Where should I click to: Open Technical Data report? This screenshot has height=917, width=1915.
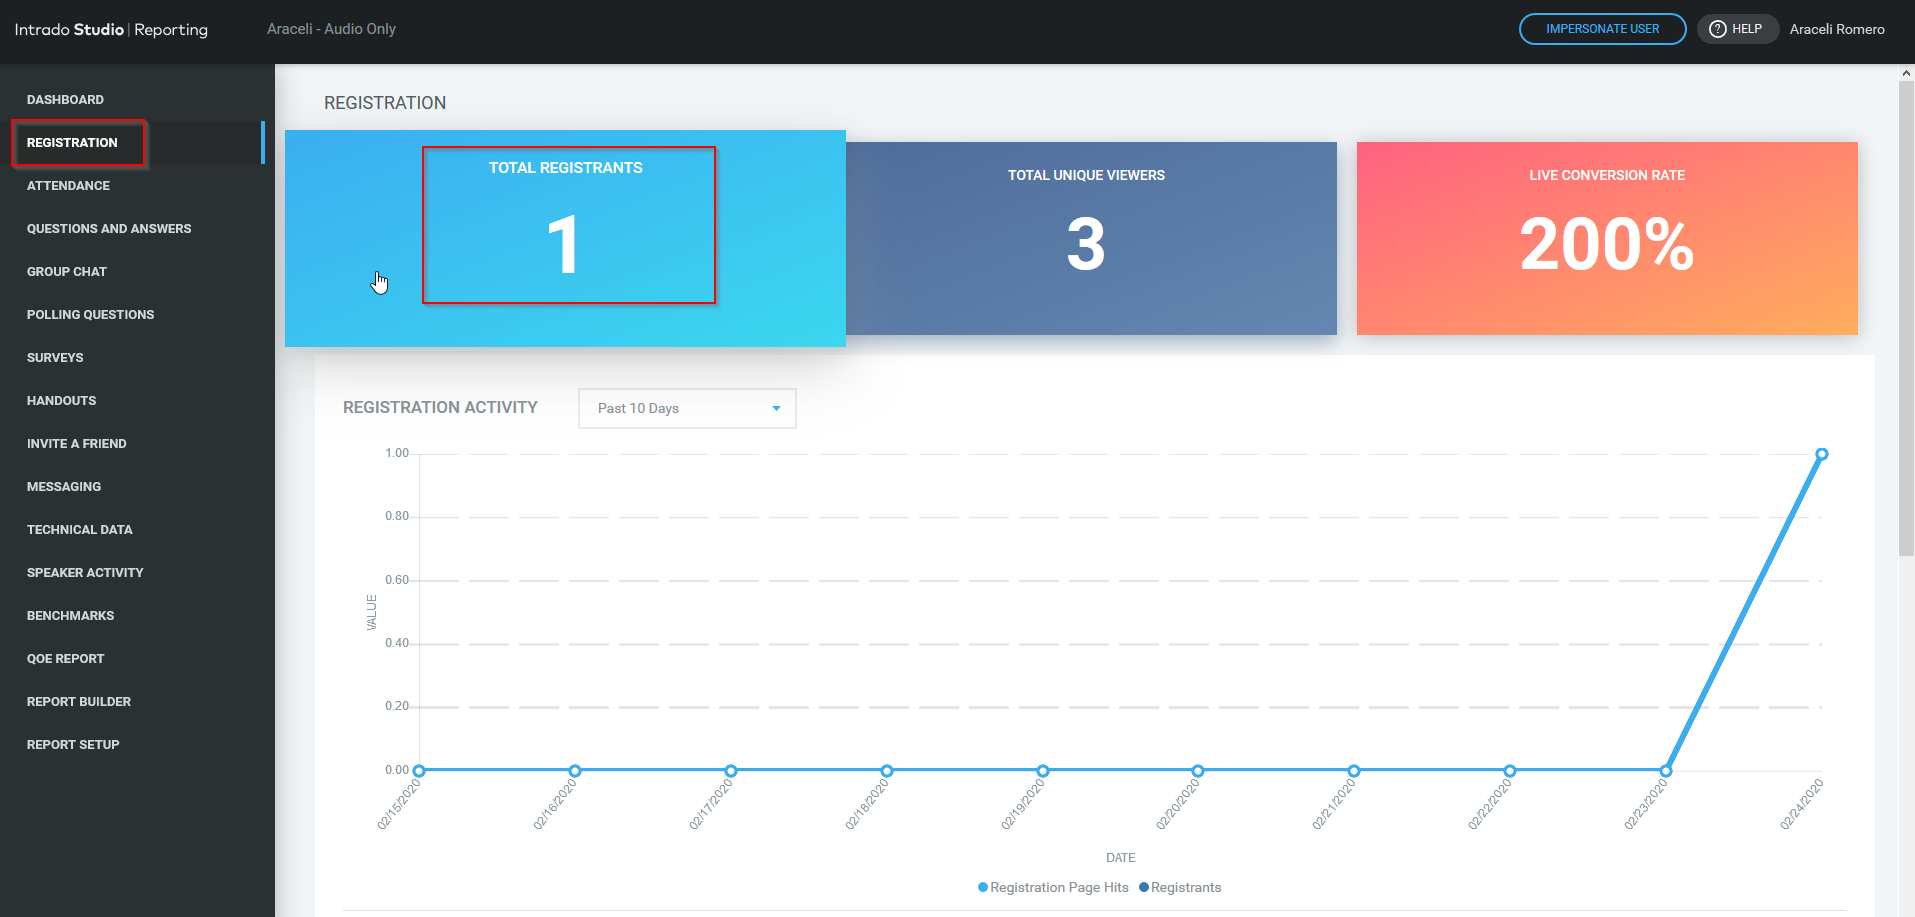click(x=80, y=530)
